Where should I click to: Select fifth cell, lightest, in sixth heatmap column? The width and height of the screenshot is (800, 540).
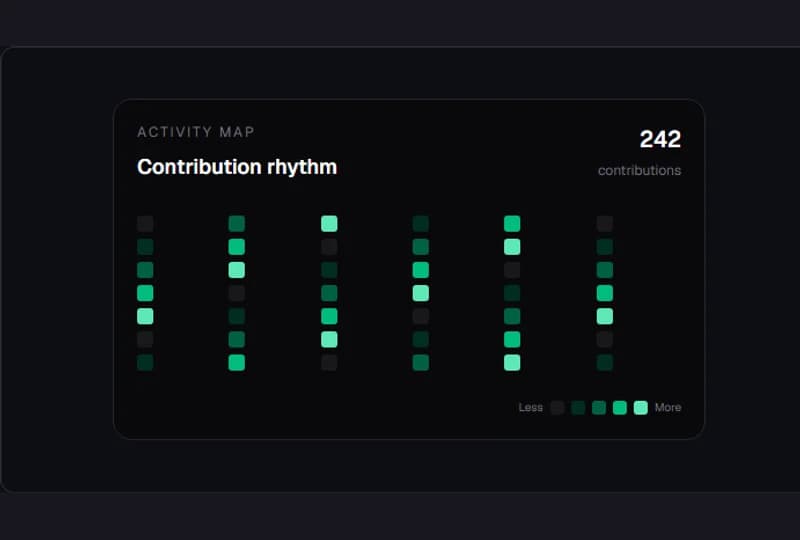click(605, 316)
